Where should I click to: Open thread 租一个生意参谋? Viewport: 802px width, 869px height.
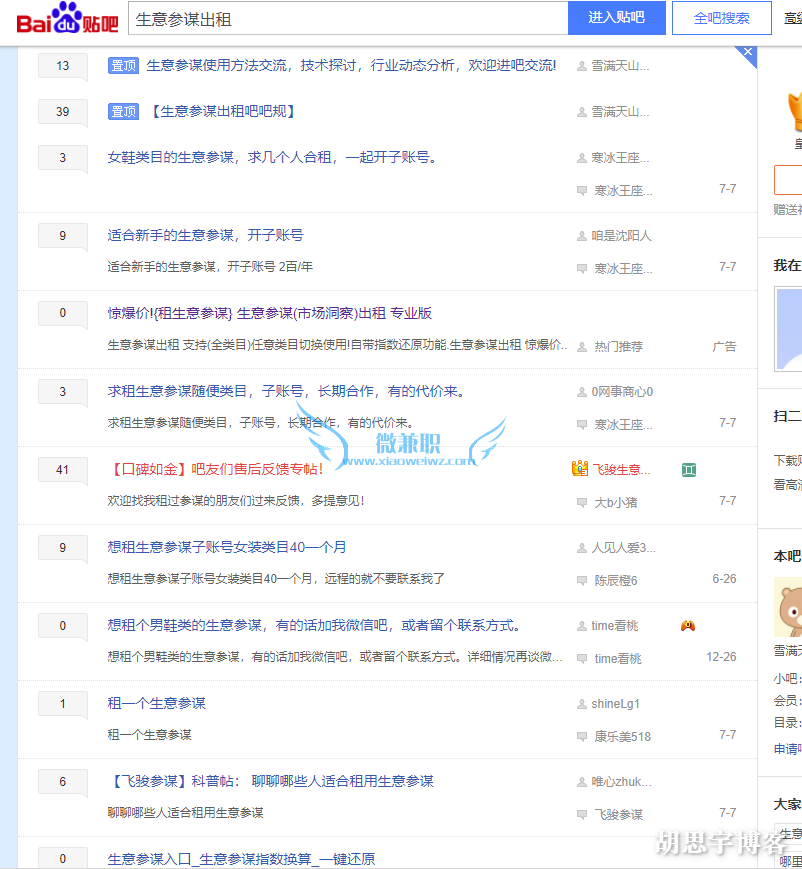156,703
